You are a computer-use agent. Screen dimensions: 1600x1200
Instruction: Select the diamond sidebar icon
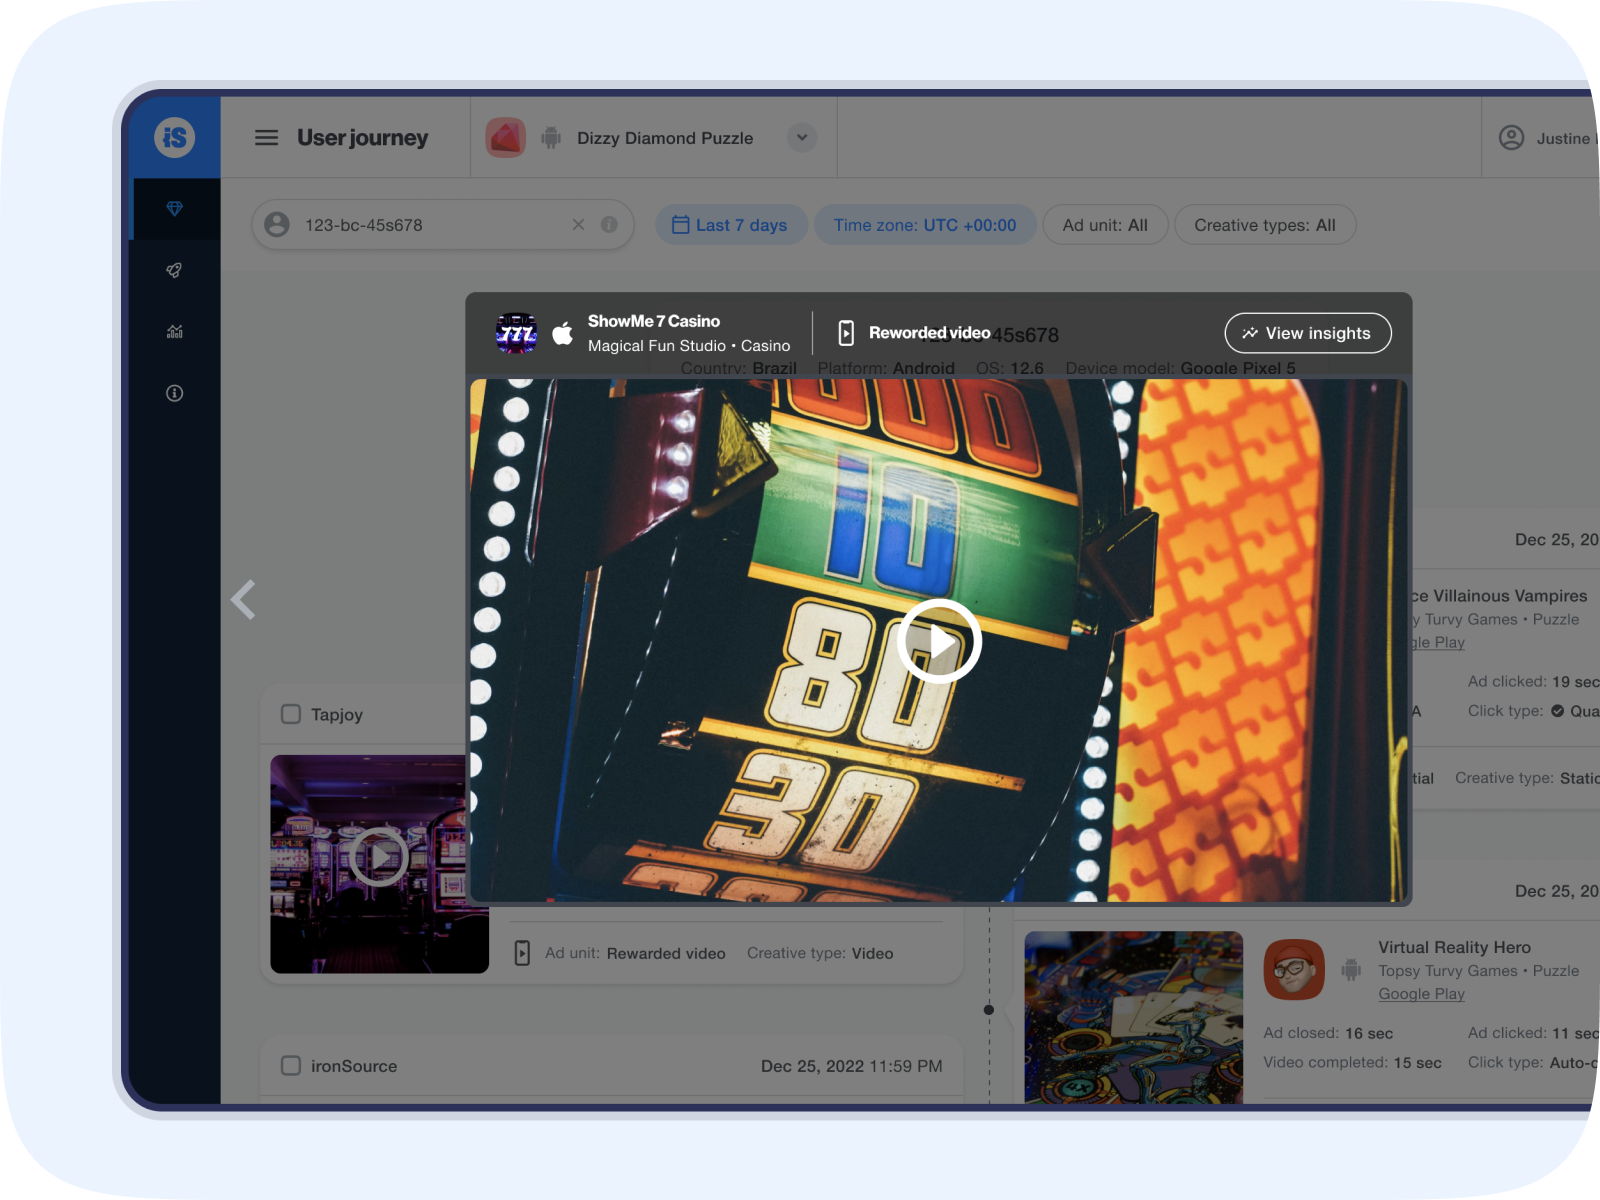click(x=175, y=208)
